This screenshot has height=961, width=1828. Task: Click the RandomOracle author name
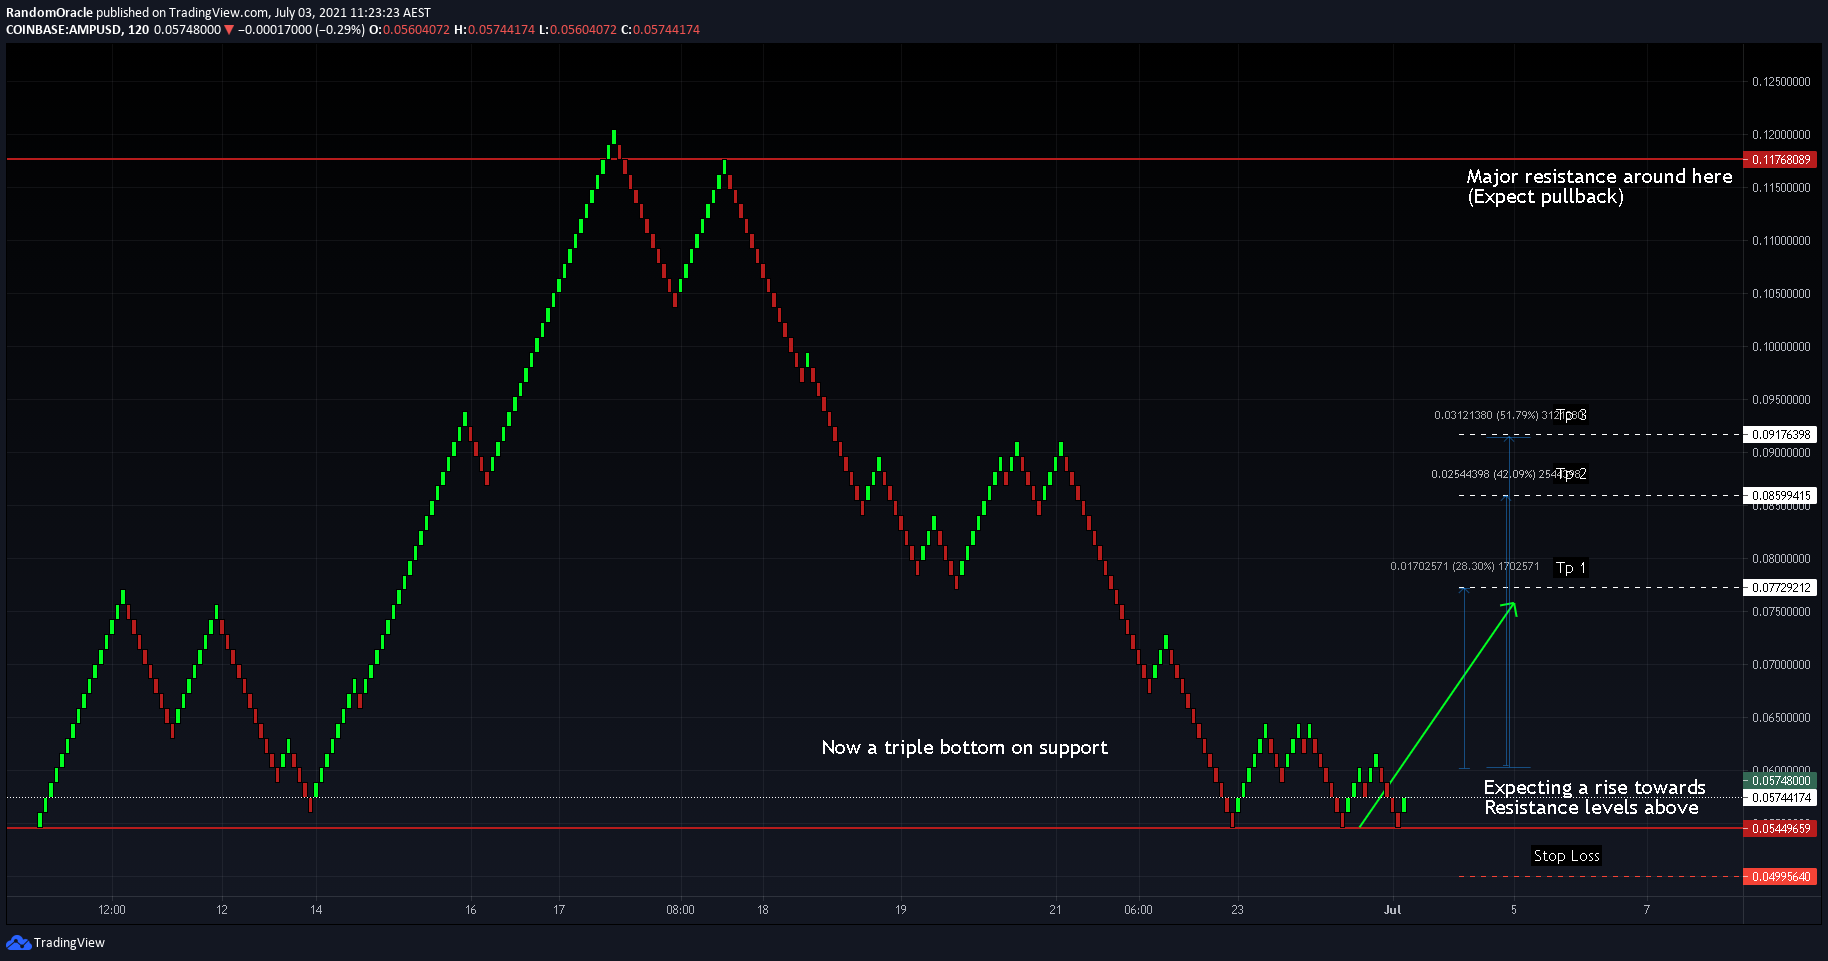(x=49, y=13)
